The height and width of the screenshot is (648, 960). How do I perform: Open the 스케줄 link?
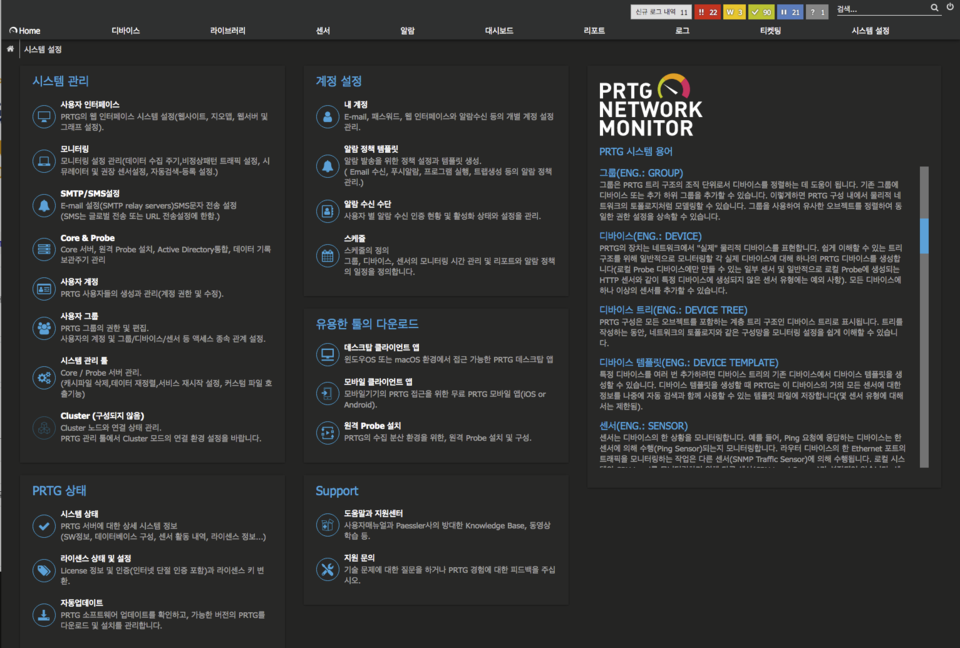point(354,238)
